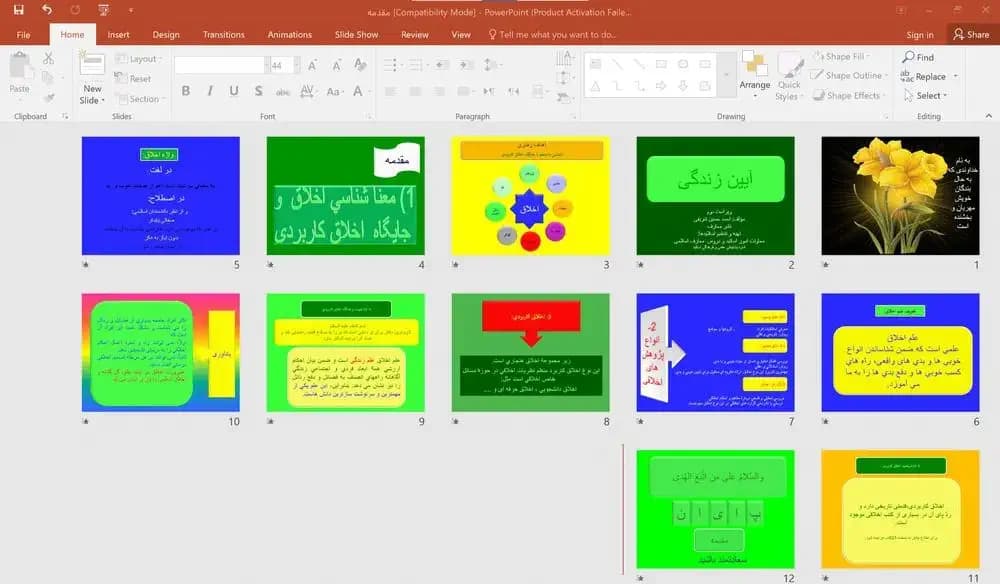Open Shape Outline color menu
The image size is (1000, 584).
(849, 75)
